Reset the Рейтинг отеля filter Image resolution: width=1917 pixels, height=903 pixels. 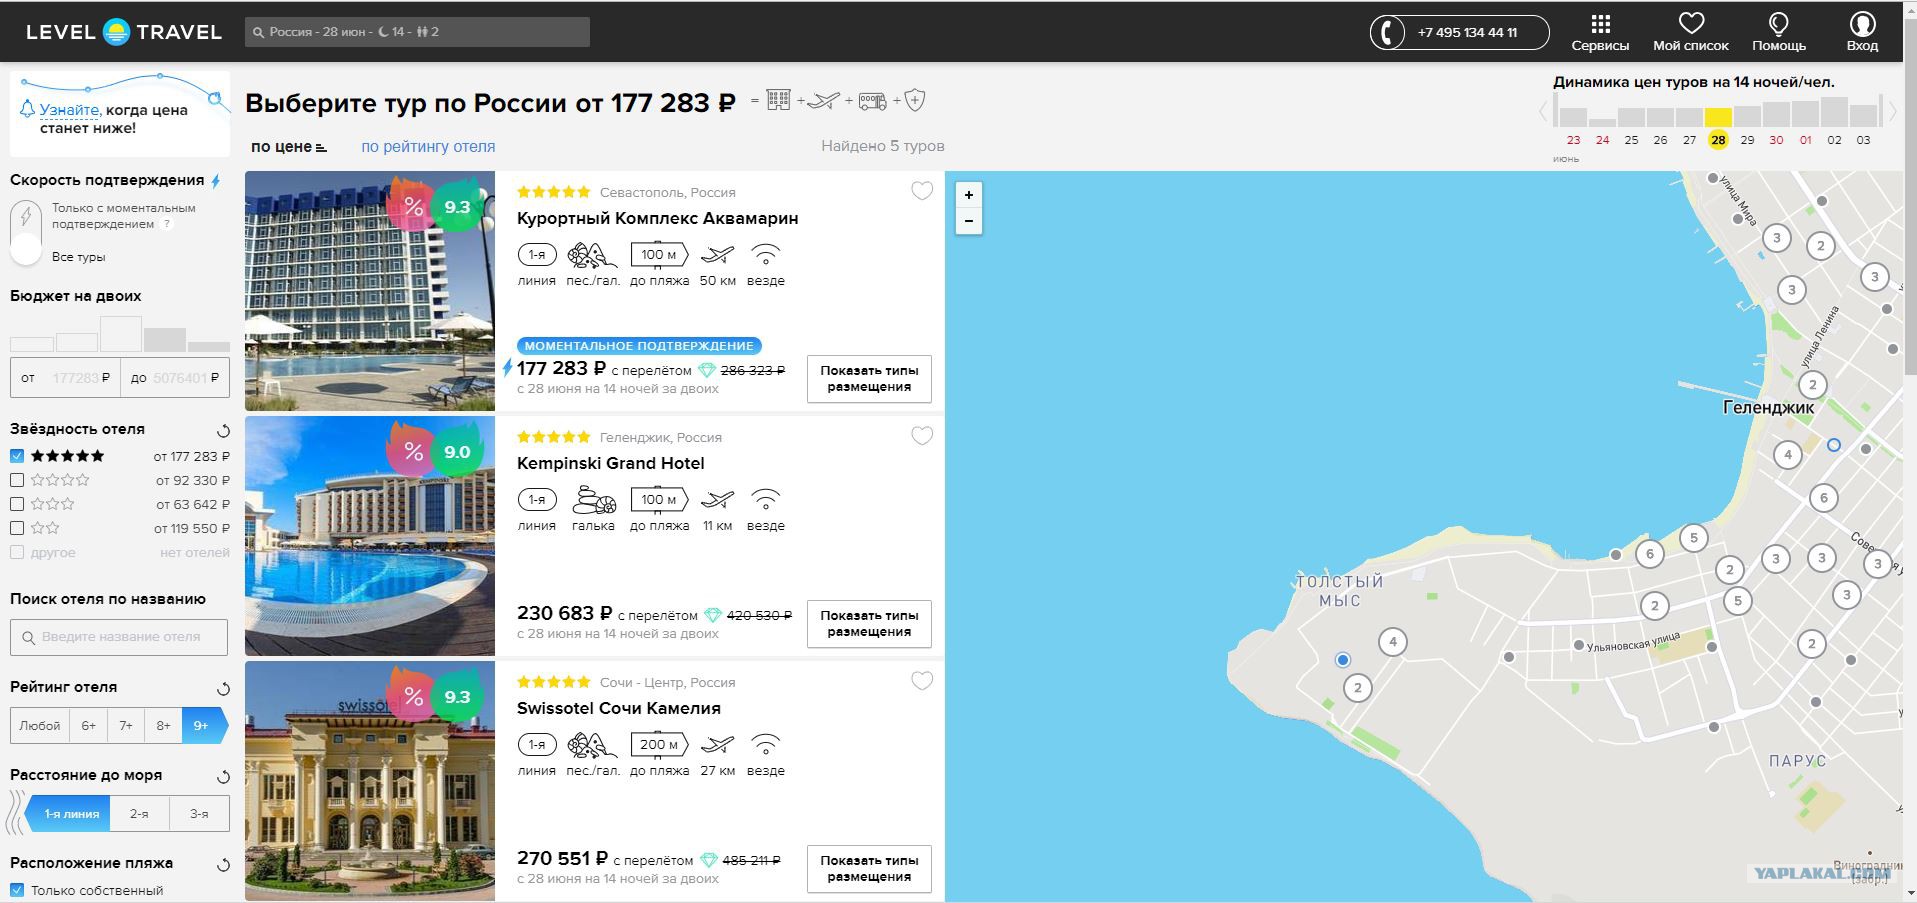coord(223,689)
